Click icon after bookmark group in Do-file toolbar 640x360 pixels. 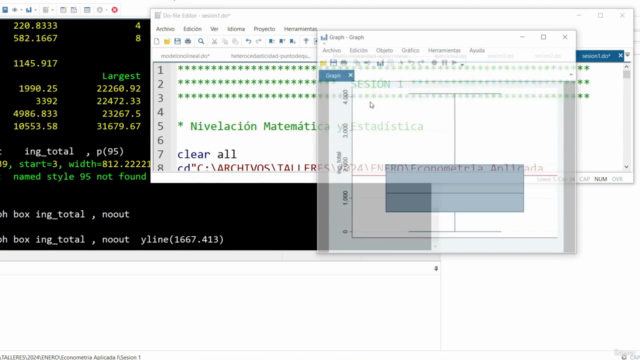tap(306, 41)
